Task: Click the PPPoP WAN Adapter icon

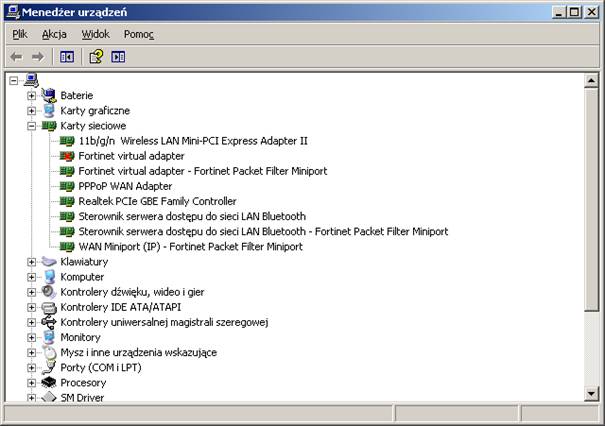Action: coord(67,186)
